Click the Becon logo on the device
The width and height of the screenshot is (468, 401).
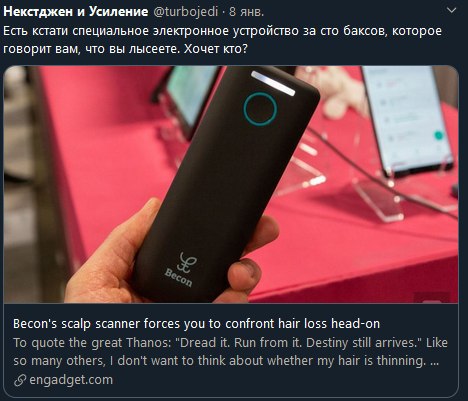pyautogui.click(x=180, y=270)
